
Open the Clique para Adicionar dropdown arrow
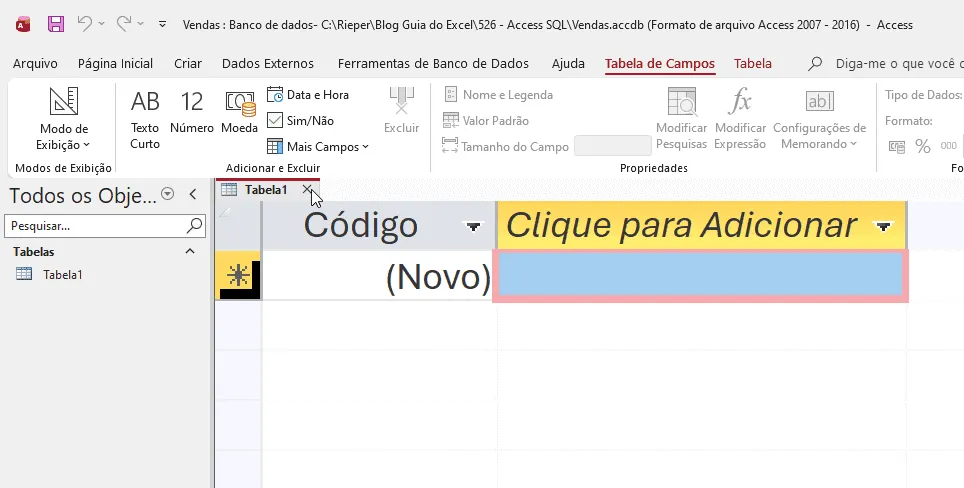click(x=883, y=227)
